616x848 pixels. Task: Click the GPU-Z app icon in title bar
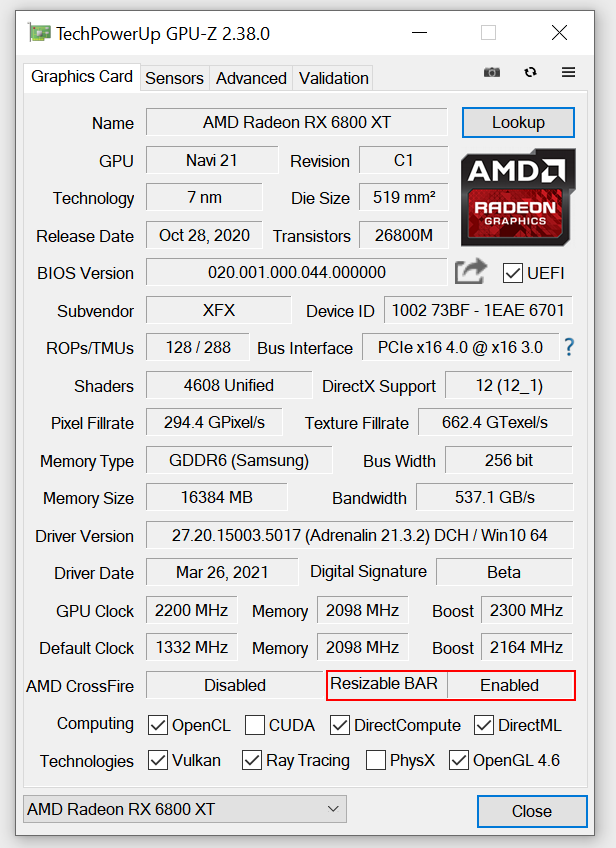[39, 34]
